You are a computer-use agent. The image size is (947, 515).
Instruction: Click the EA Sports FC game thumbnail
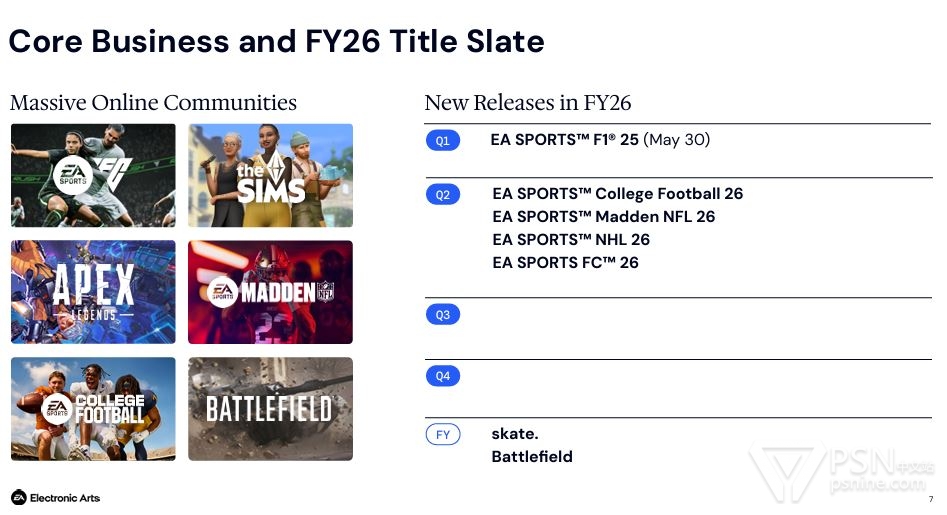[x=93, y=175]
